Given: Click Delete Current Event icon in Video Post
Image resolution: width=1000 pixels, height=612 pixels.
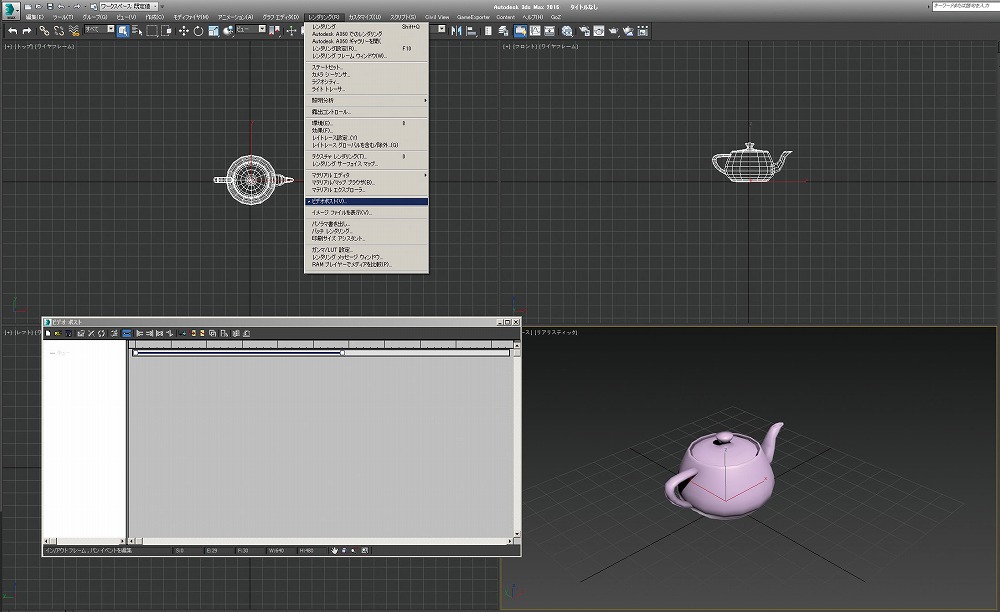Looking at the screenshot, I should click(91, 333).
